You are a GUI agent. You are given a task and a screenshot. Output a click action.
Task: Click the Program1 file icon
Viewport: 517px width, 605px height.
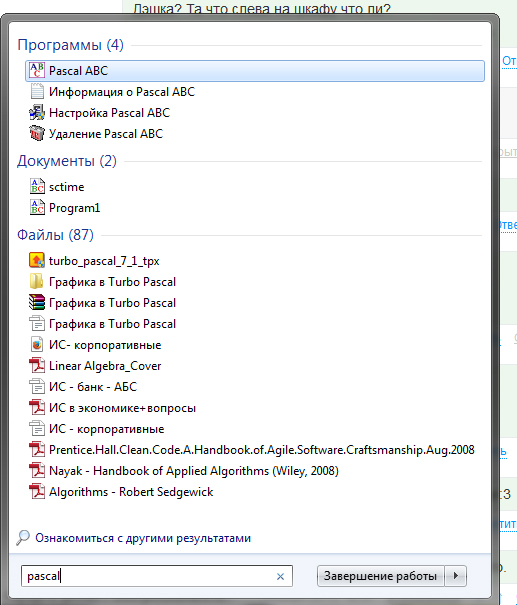tap(37, 208)
